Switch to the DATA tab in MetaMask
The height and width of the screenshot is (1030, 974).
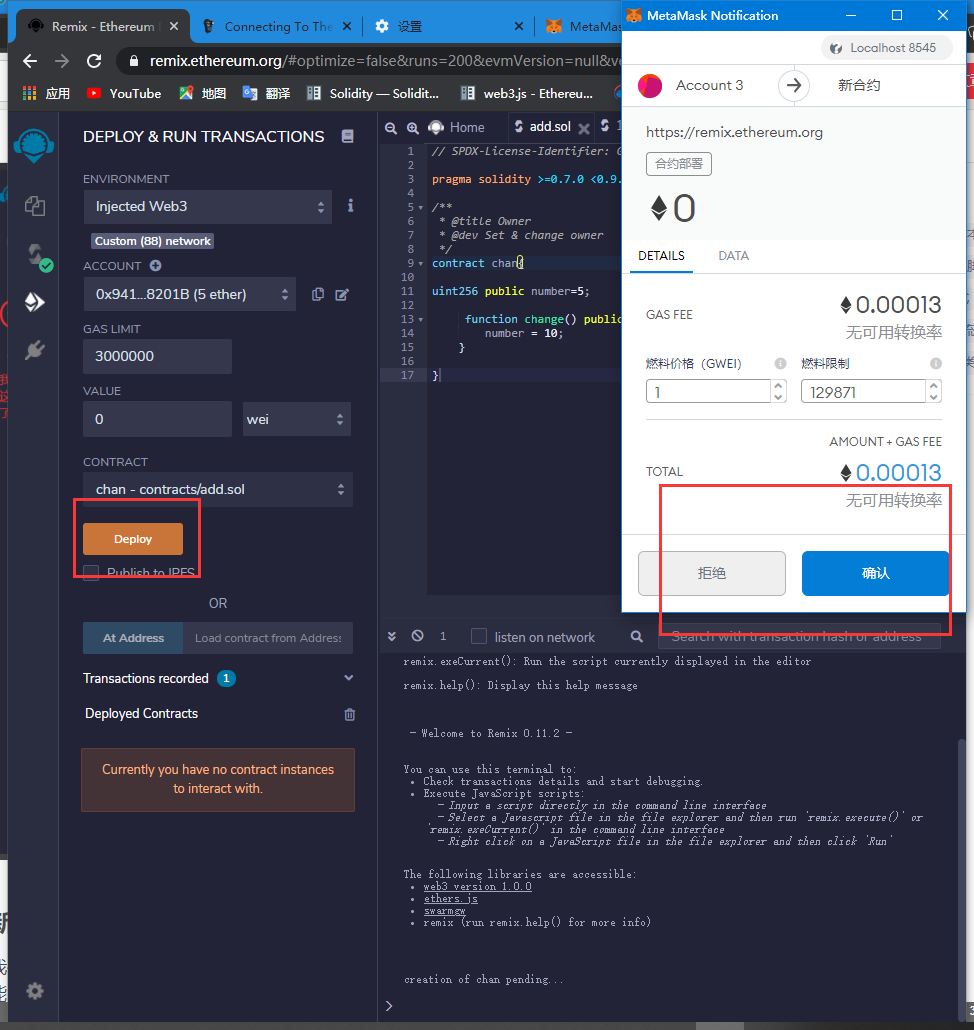[733, 256]
